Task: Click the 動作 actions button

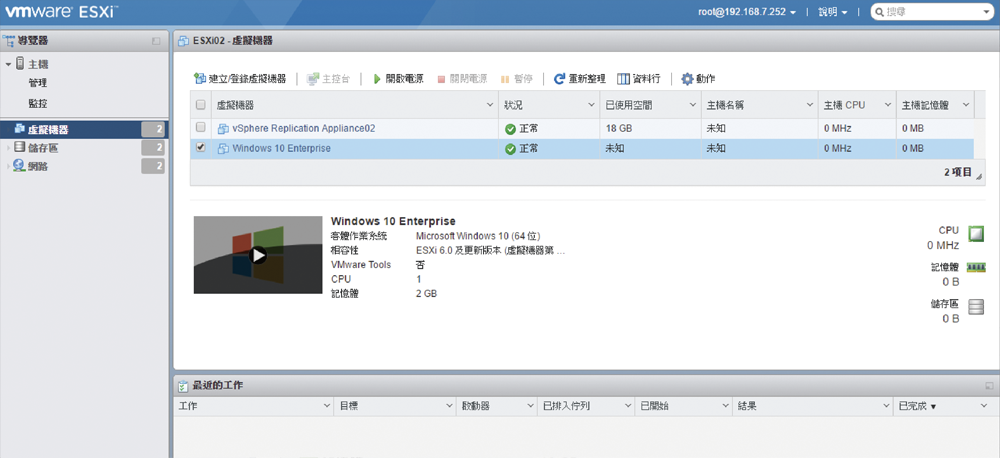Action: [x=698, y=79]
